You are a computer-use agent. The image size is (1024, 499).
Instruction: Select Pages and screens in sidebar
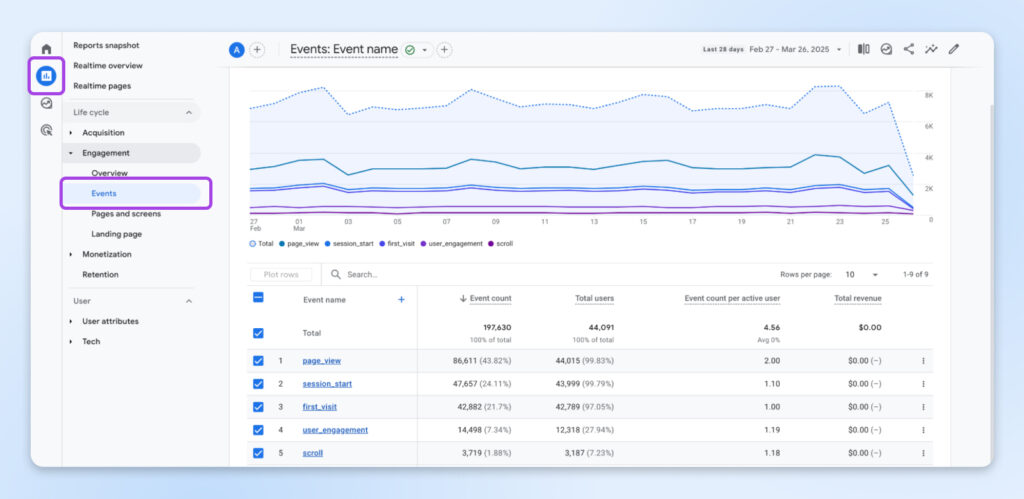point(126,214)
